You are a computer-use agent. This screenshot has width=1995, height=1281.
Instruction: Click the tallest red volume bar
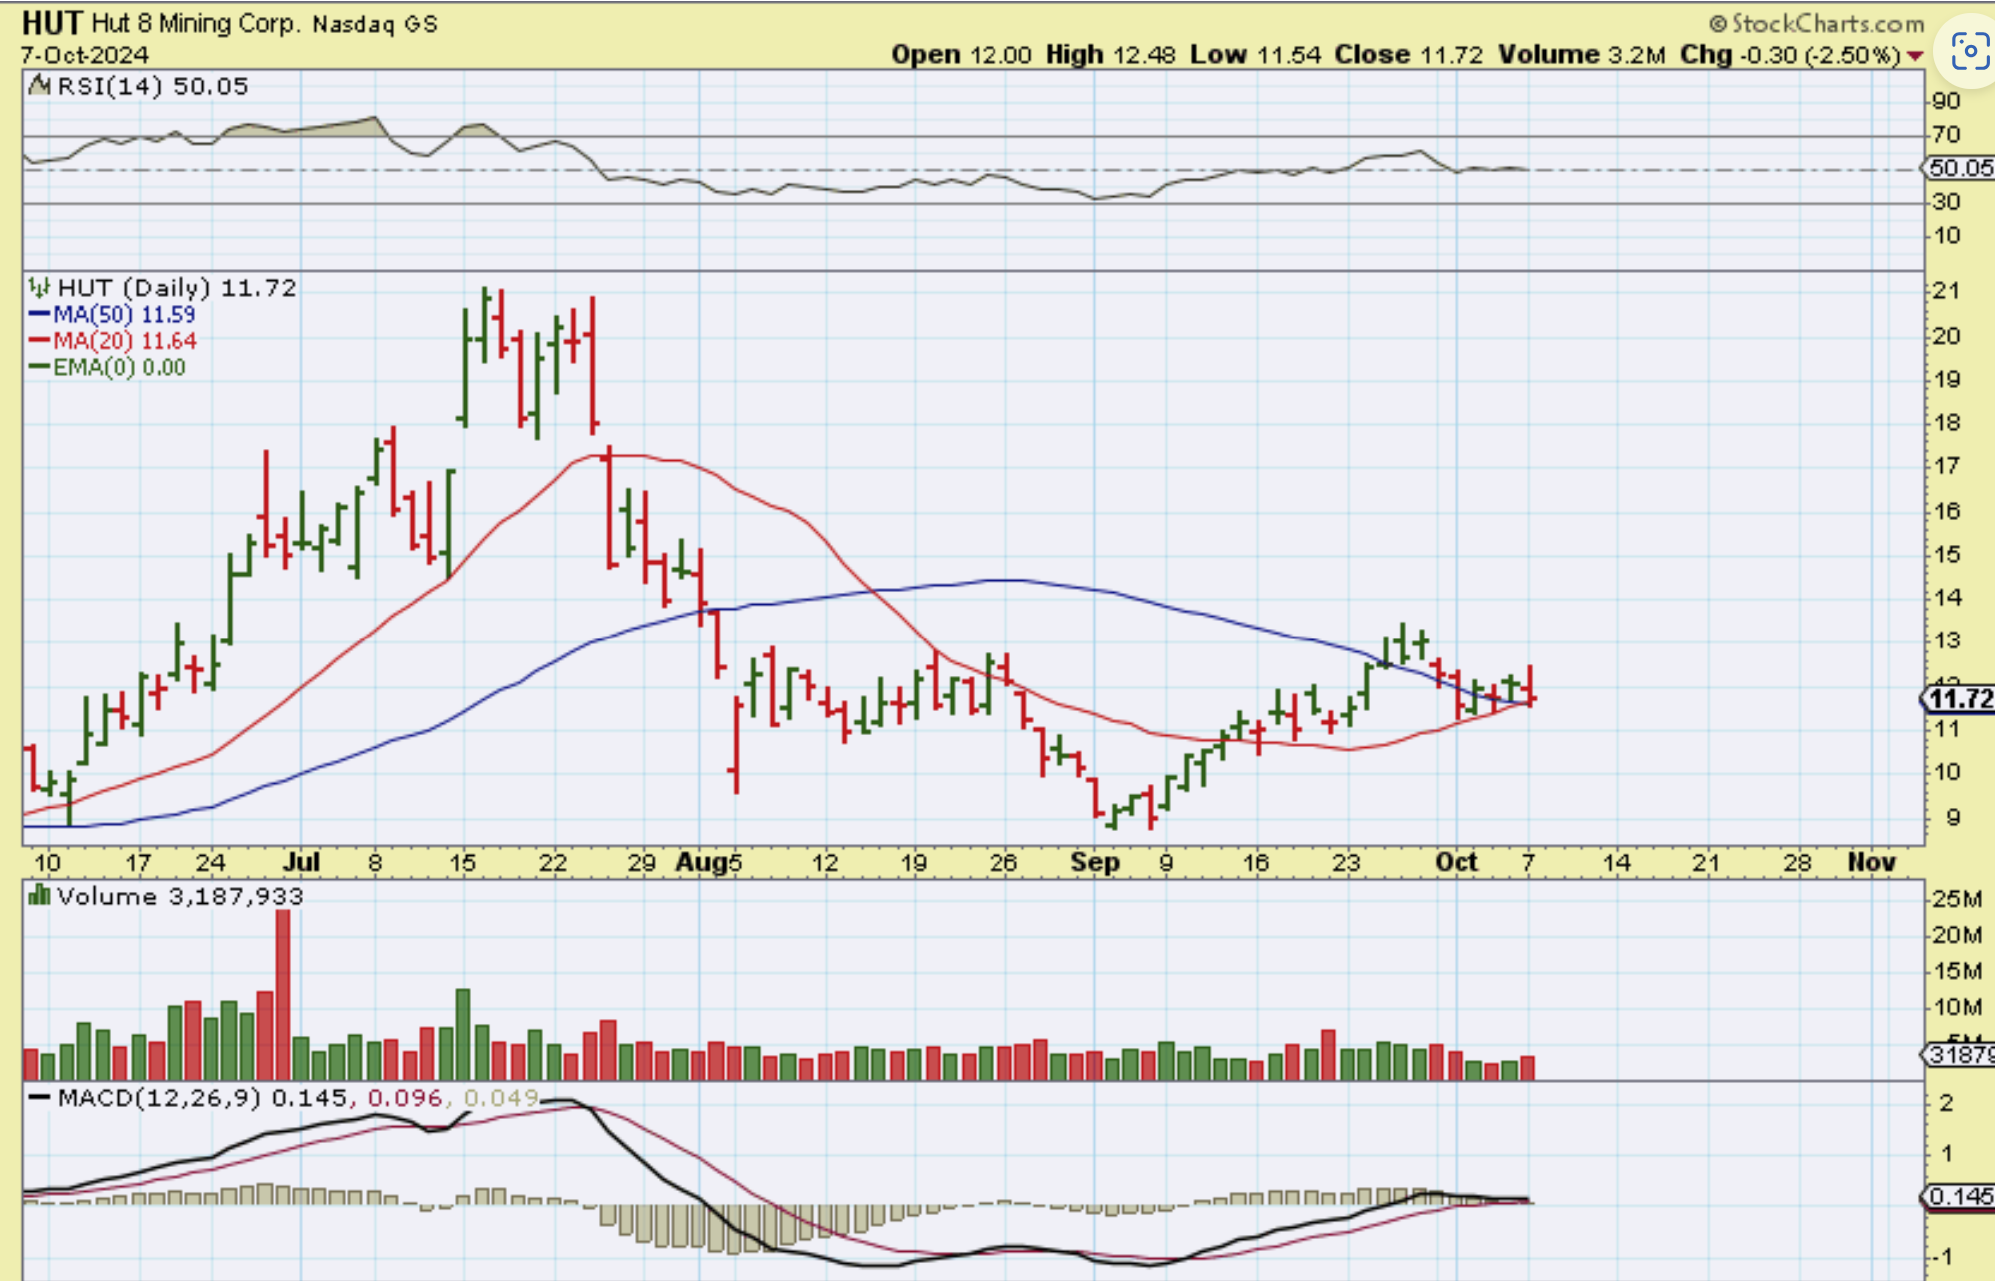(283, 993)
